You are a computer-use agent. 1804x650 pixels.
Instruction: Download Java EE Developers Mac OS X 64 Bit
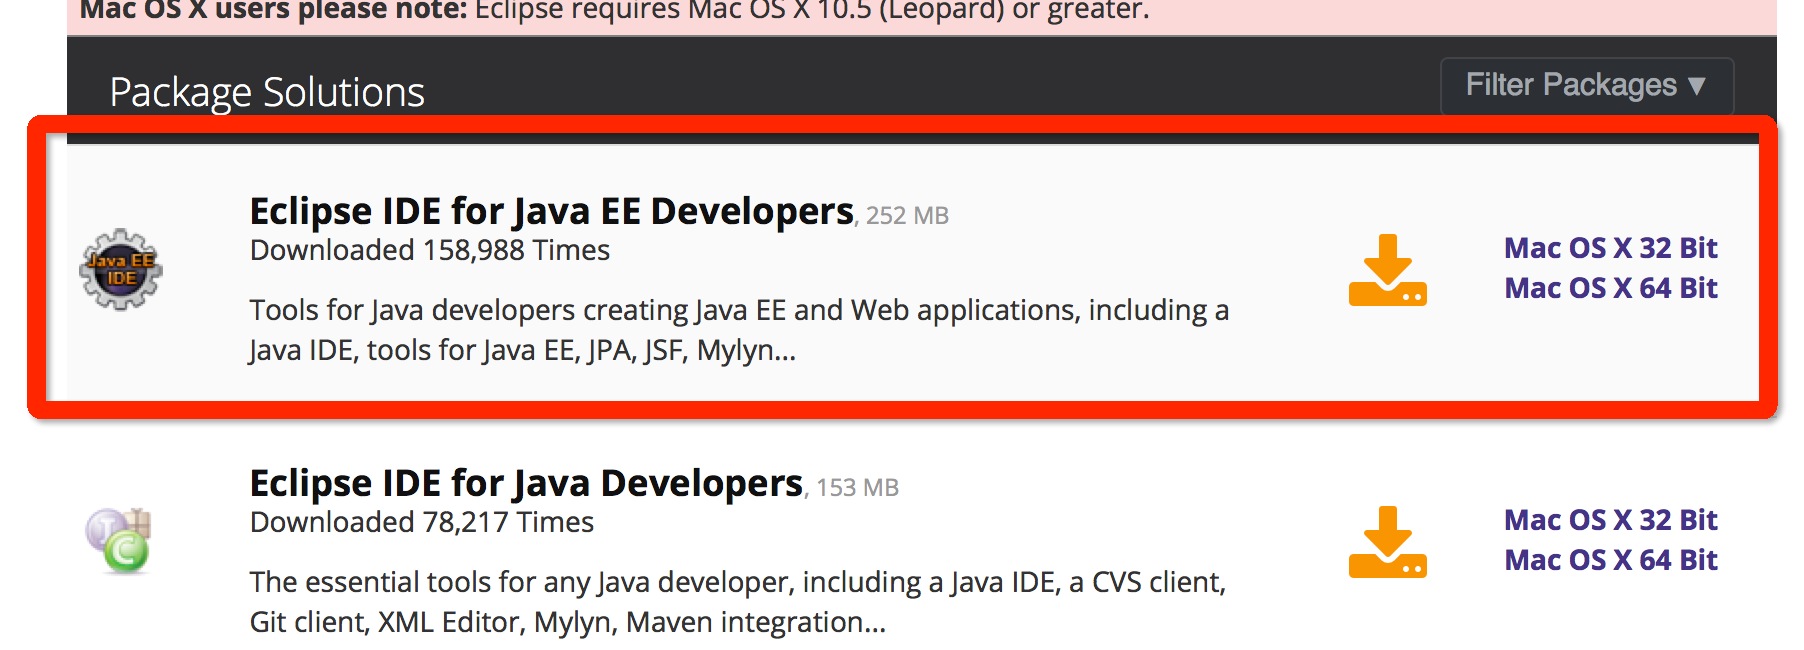click(1611, 288)
